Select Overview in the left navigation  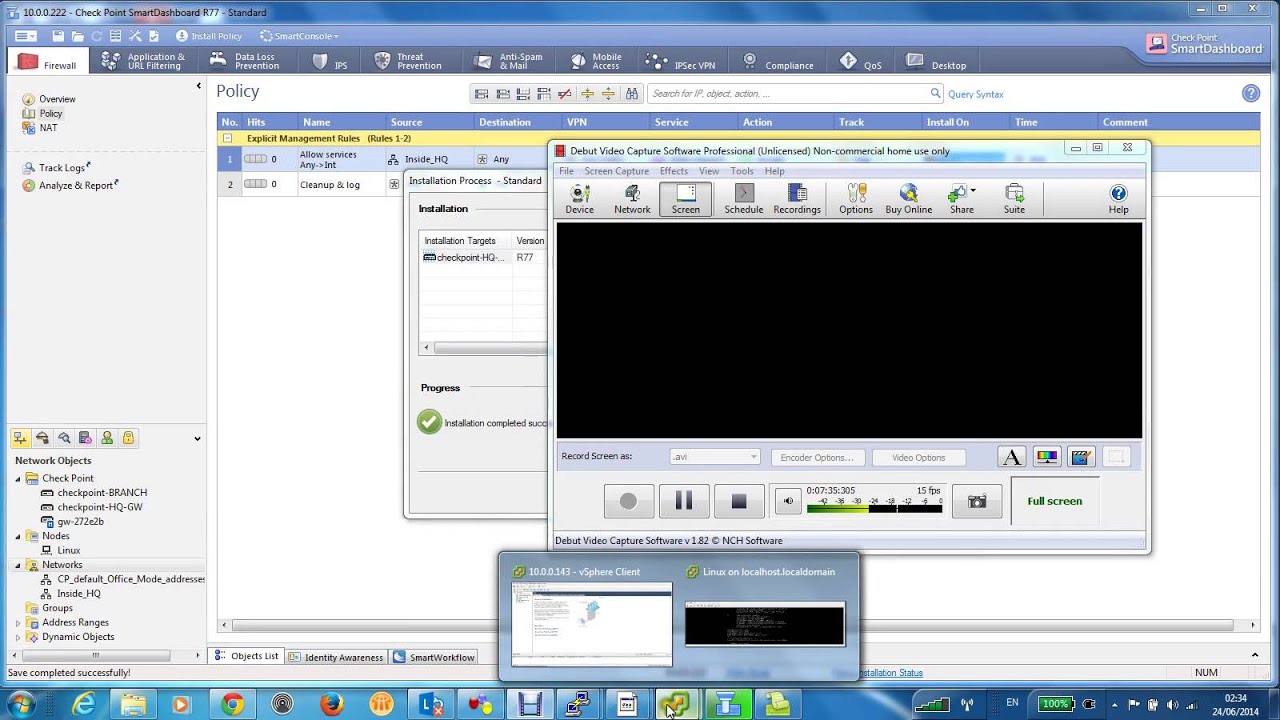(x=57, y=99)
